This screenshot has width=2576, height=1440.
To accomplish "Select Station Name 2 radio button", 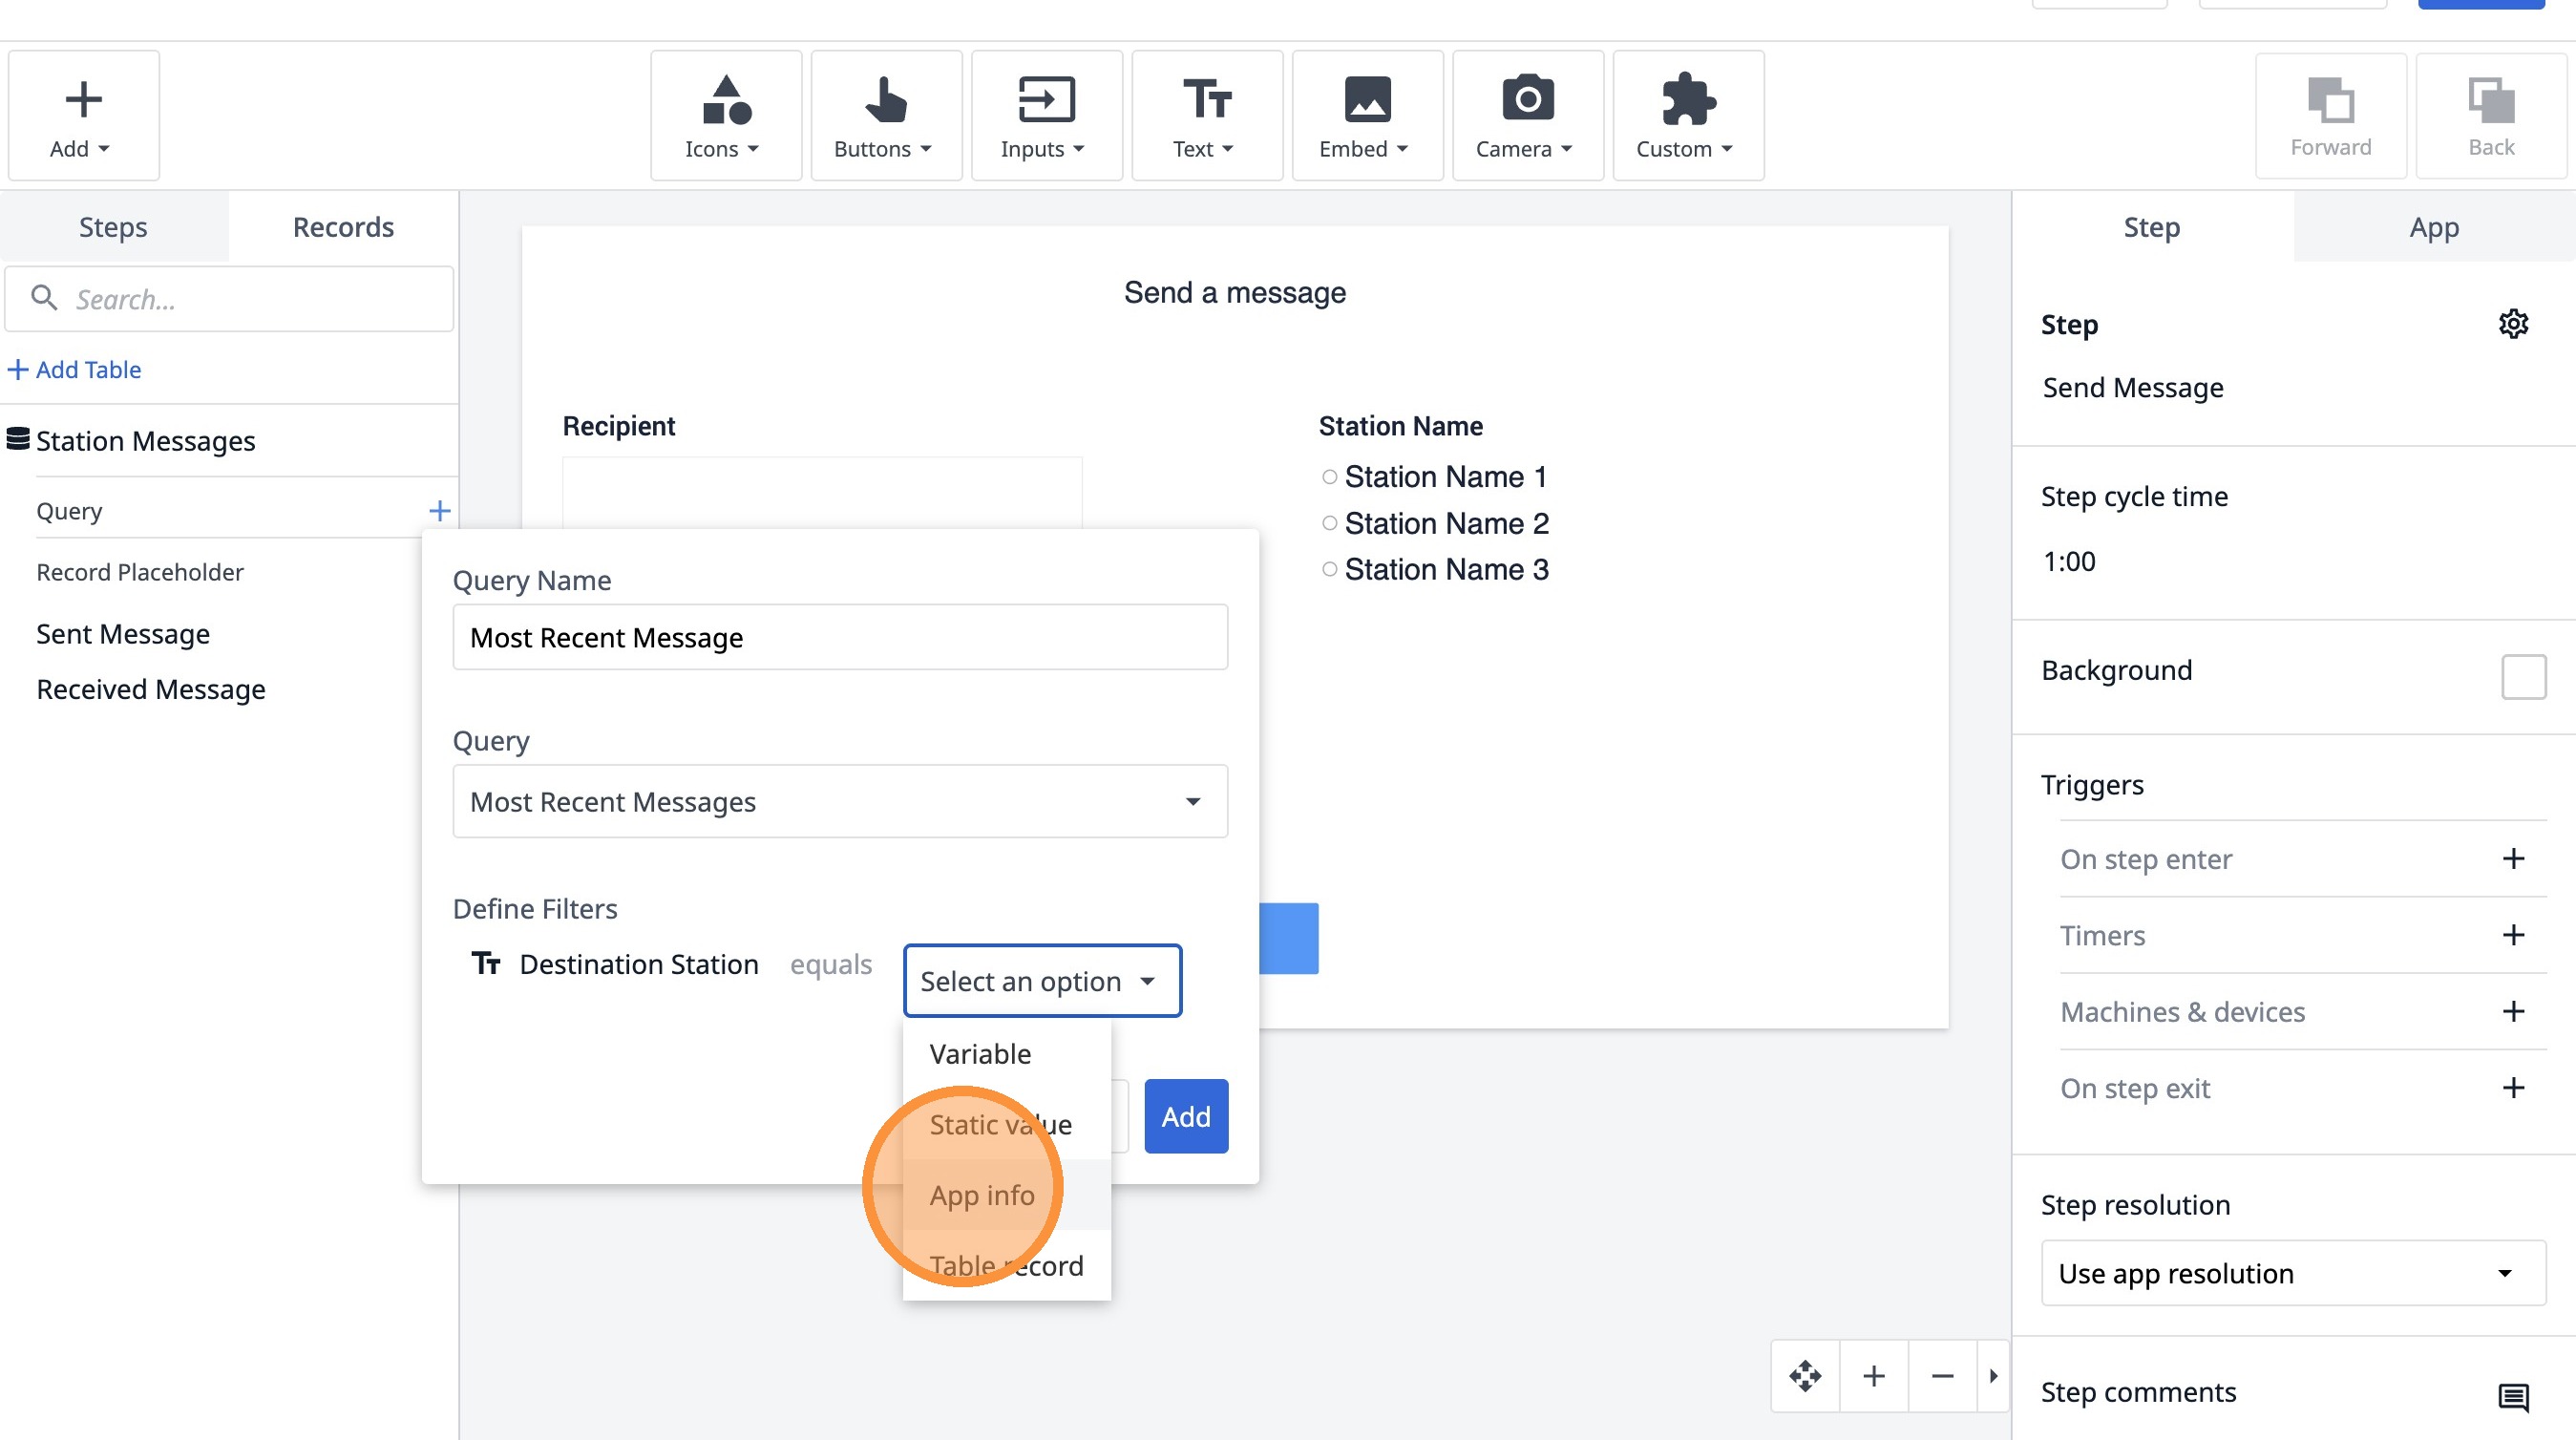I will click(1329, 523).
